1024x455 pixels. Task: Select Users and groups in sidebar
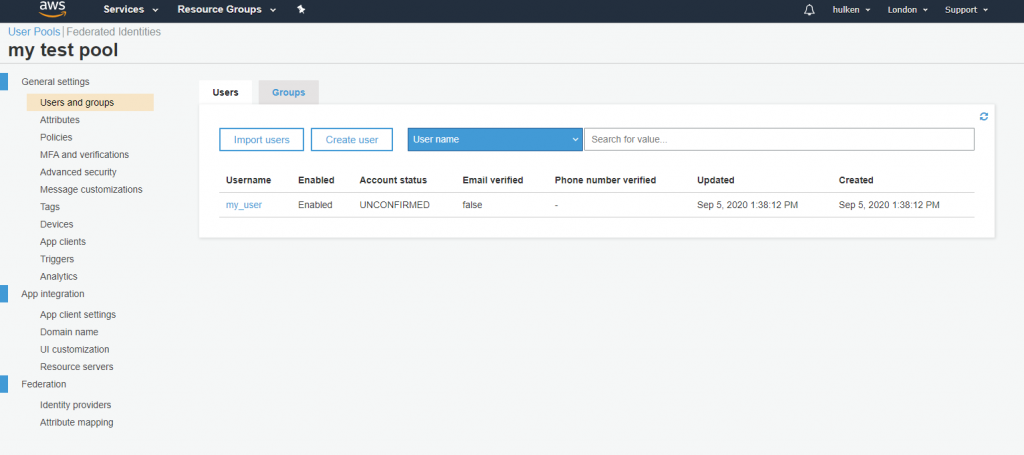pyautogui.click(x=90, y=102)
